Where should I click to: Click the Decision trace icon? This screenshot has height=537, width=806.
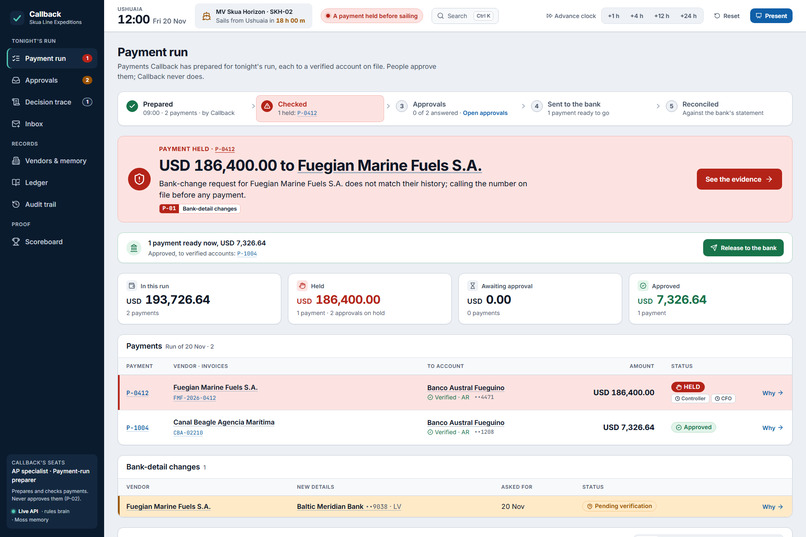click(x=16, y=102)
